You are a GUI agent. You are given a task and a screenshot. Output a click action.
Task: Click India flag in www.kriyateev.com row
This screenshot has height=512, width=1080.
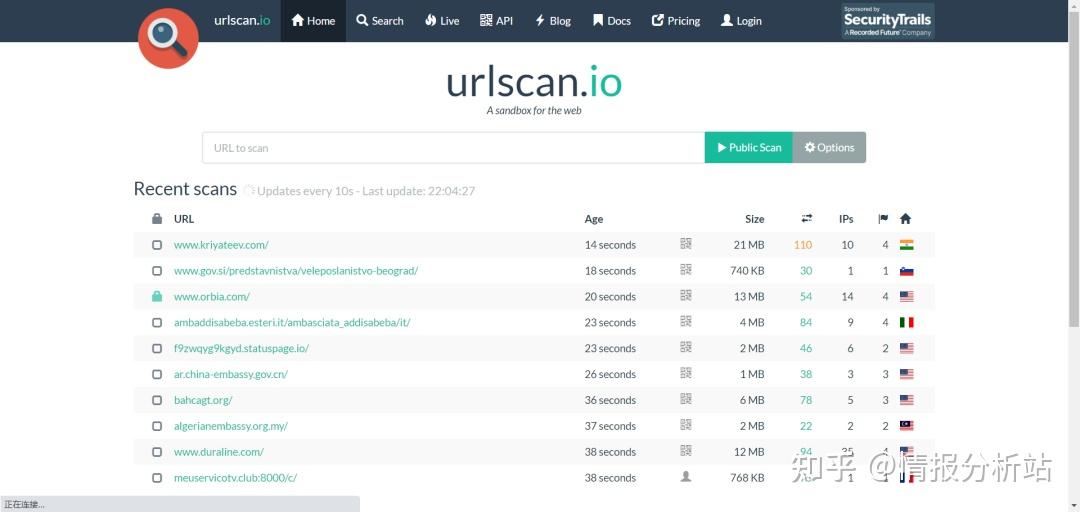tap(906, 245)
